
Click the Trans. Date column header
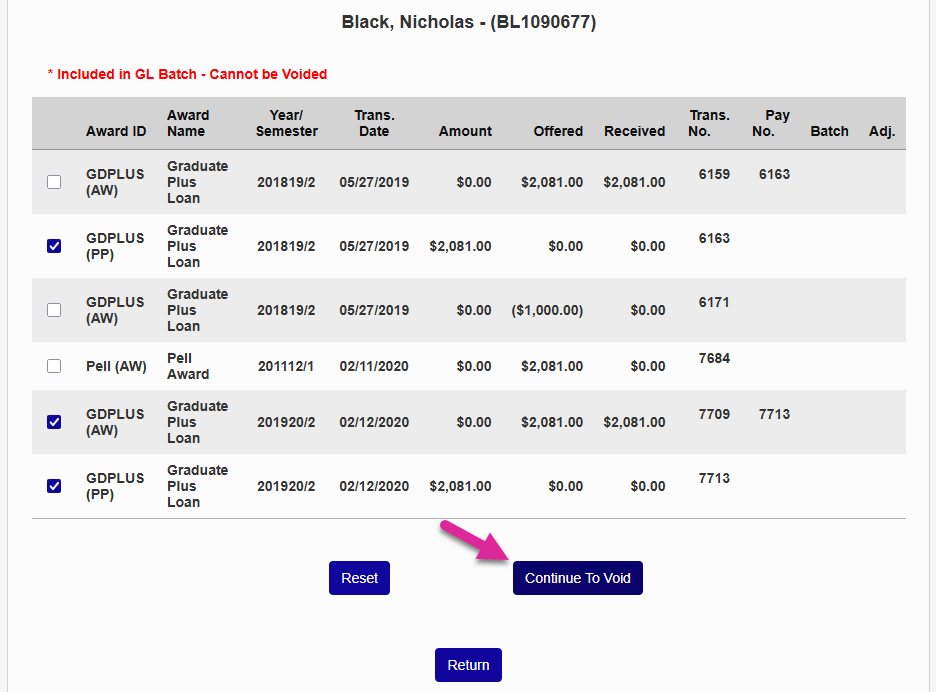click(374, 123)
